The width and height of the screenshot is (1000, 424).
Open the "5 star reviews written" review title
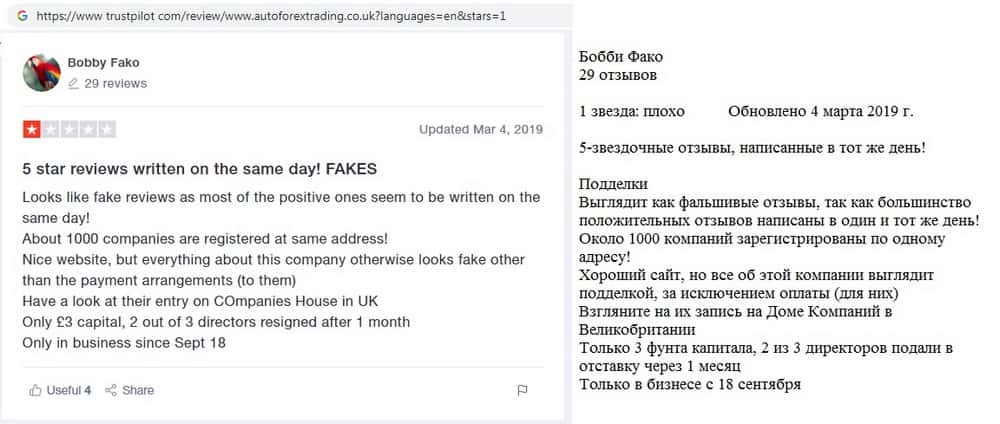(199, 169)
